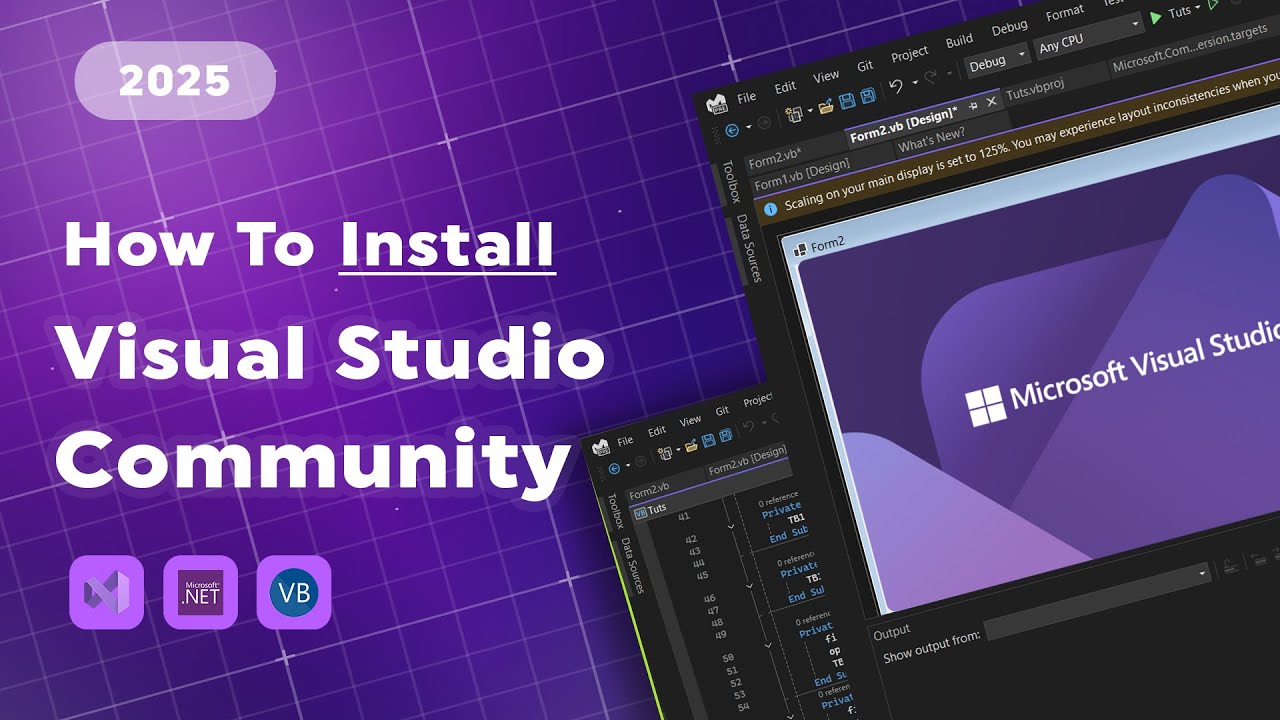Open the Tuts scope dropdown in code editor

[710, 492]
